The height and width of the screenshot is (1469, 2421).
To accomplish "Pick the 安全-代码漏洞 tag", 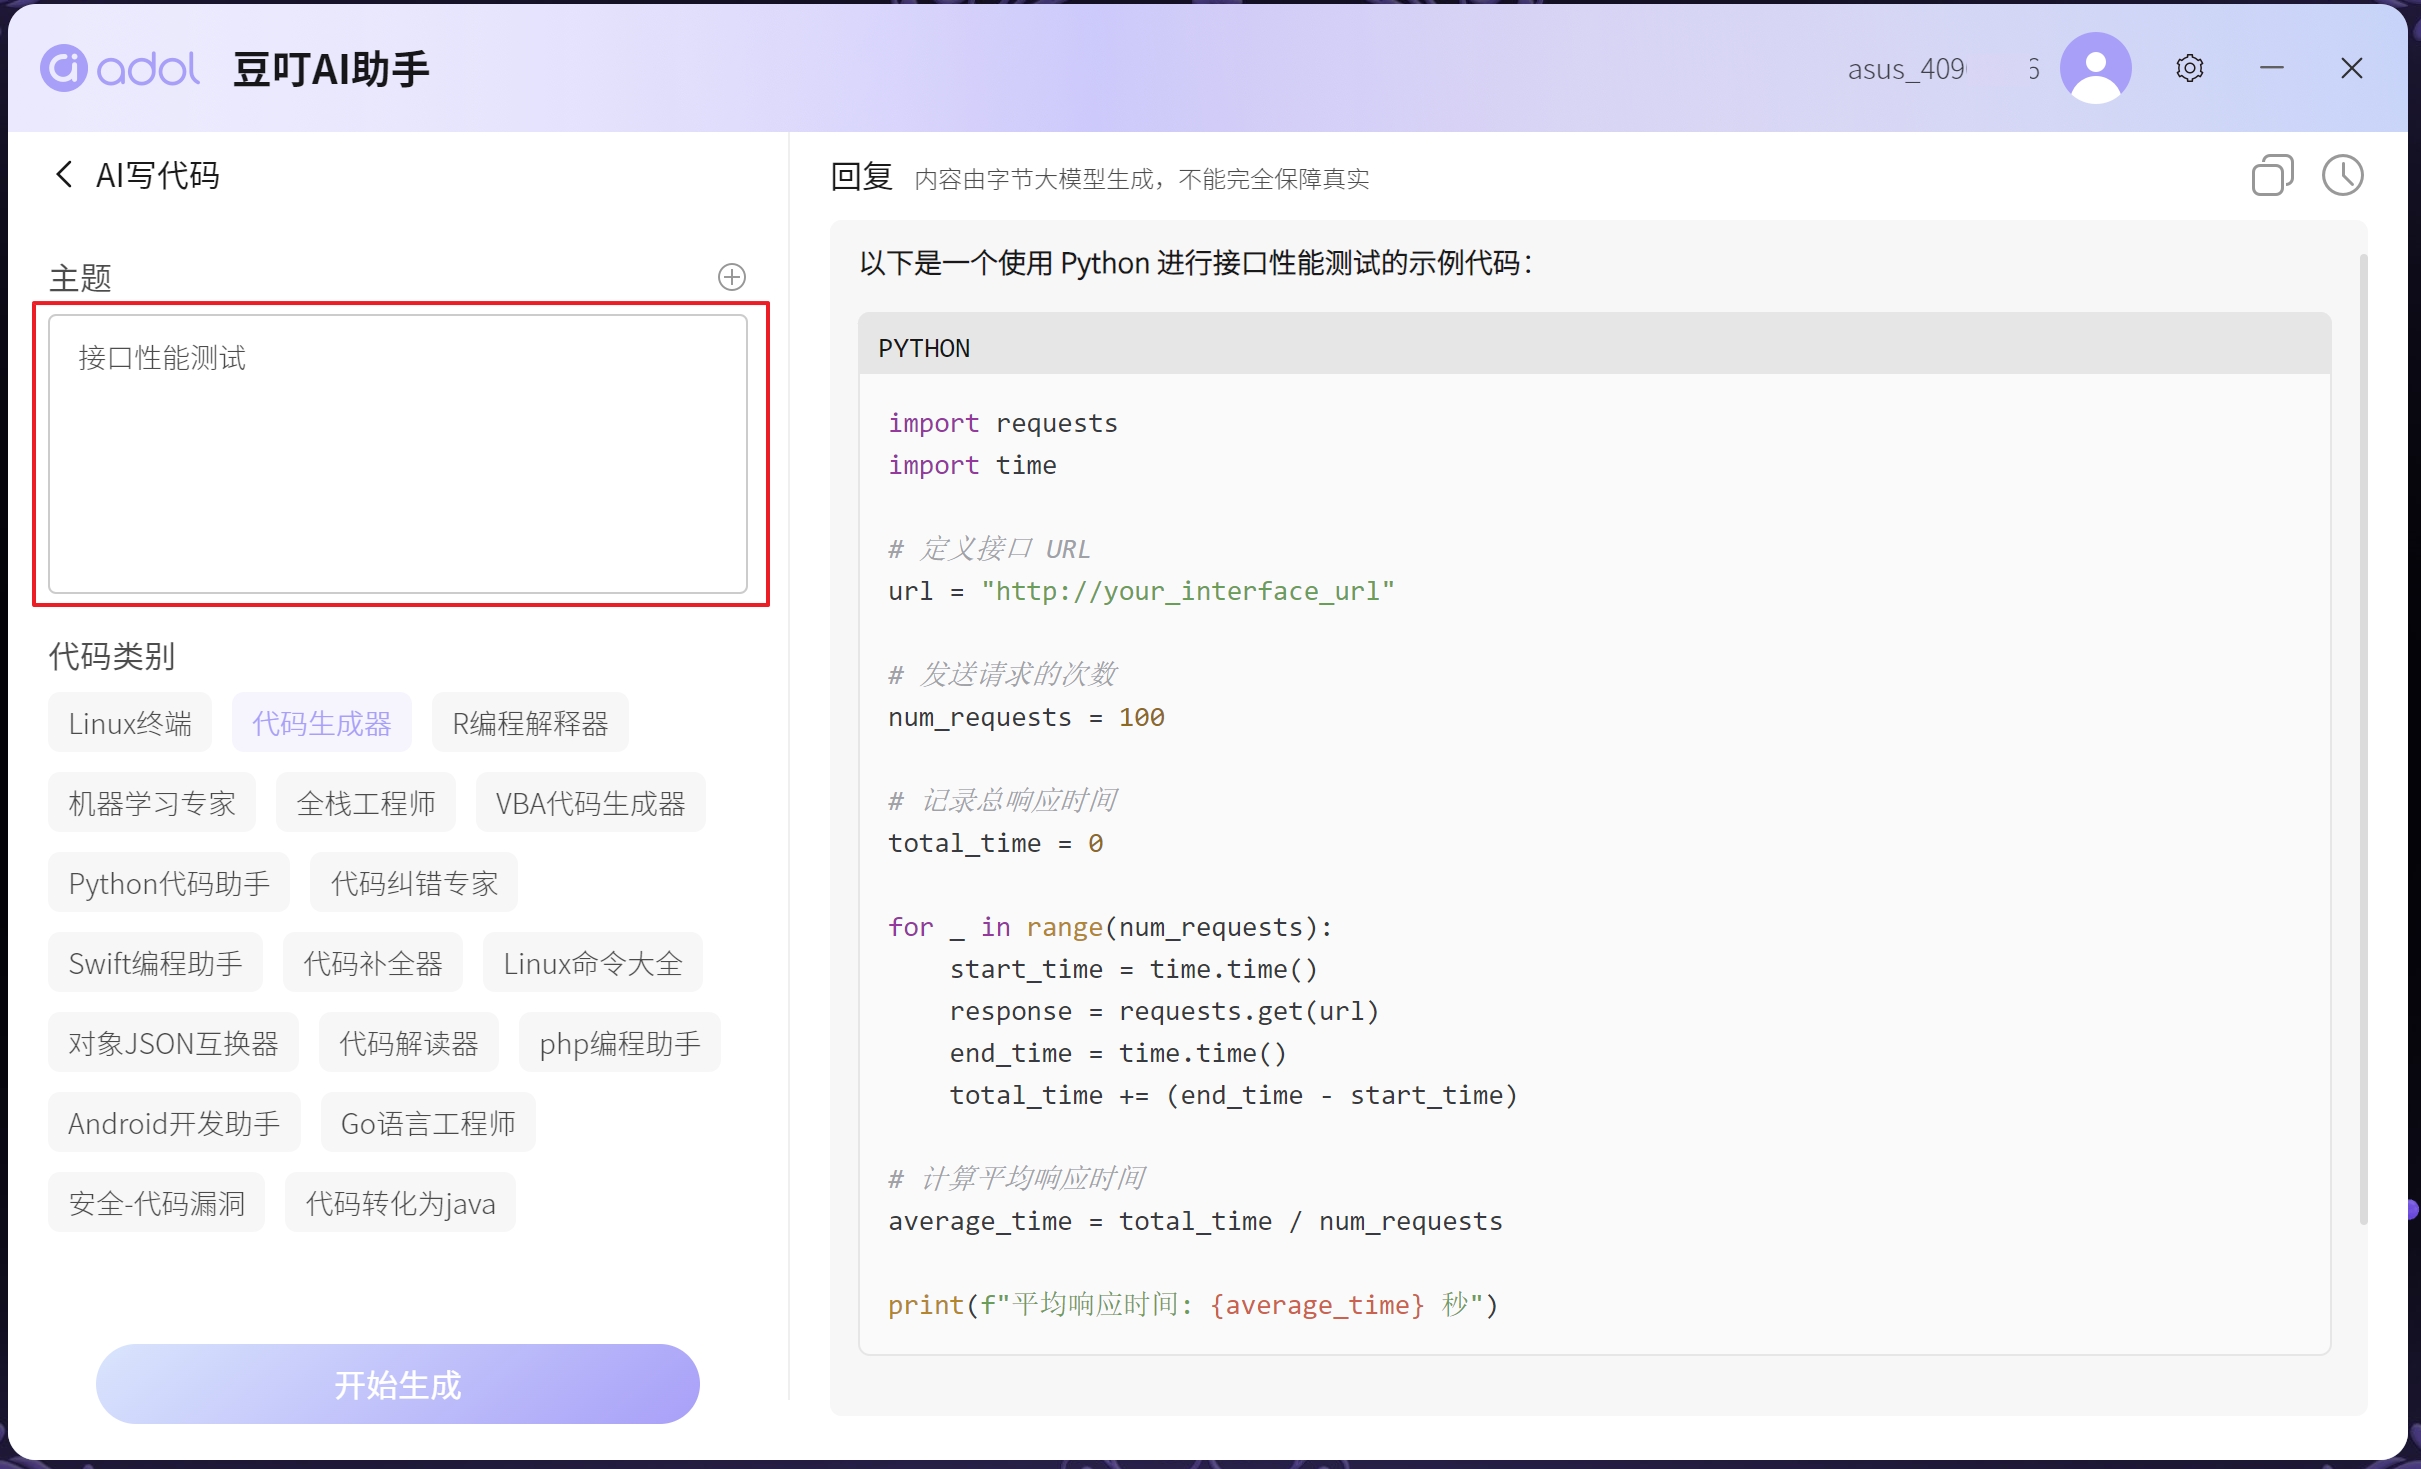I will pyautogui.click(x=156, y=1203).
